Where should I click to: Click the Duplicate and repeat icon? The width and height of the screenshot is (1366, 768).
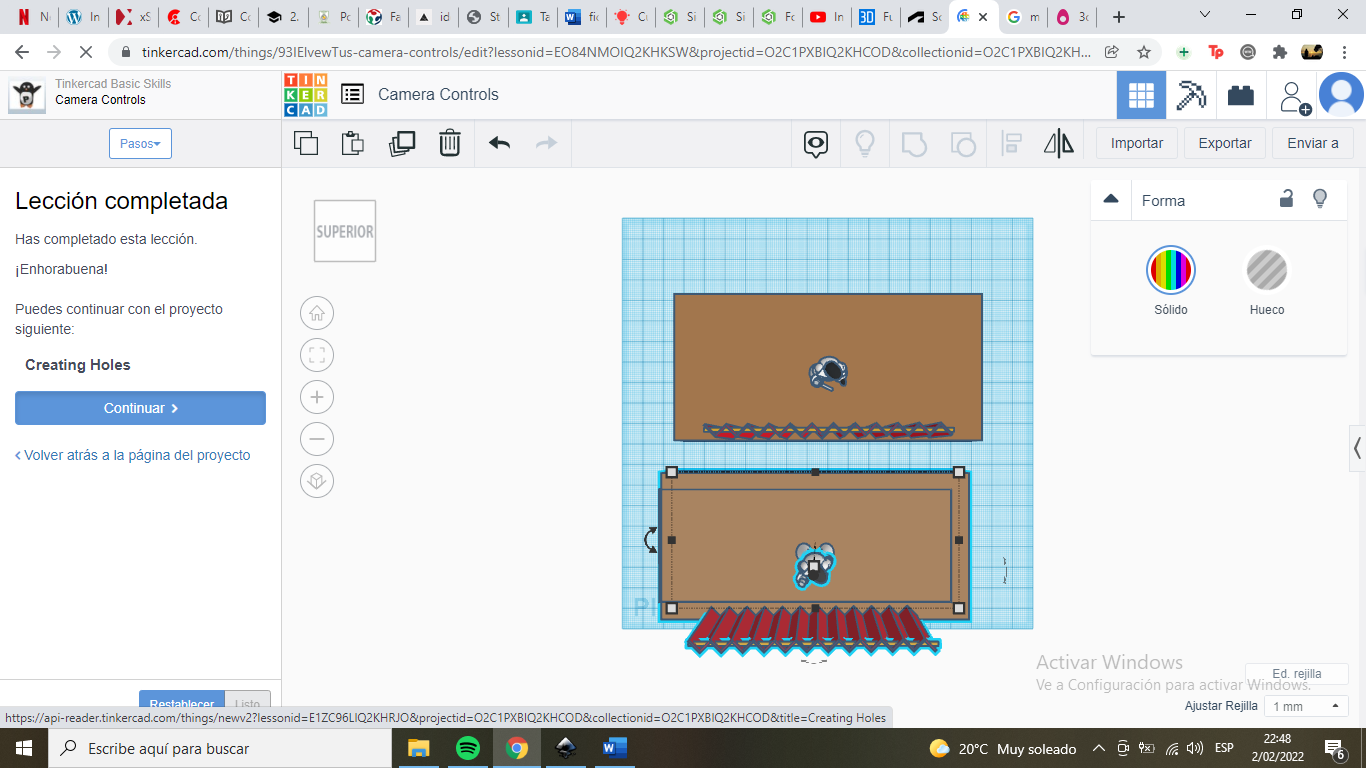(x=401, y=143)
